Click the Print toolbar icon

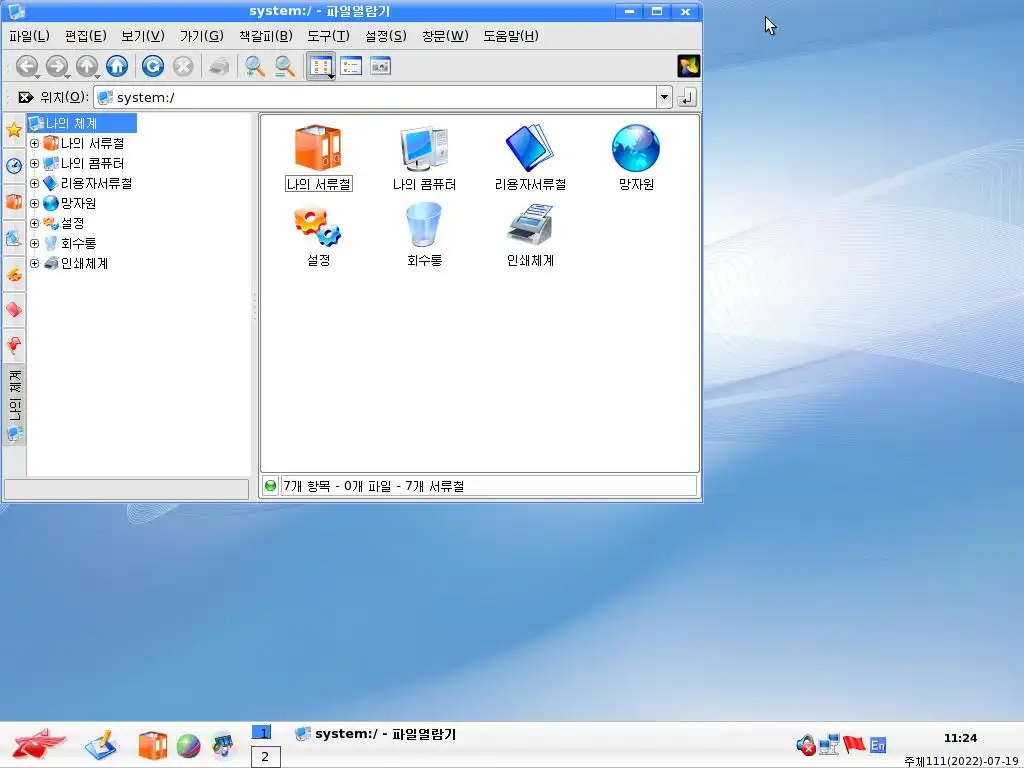click(219, 66)
